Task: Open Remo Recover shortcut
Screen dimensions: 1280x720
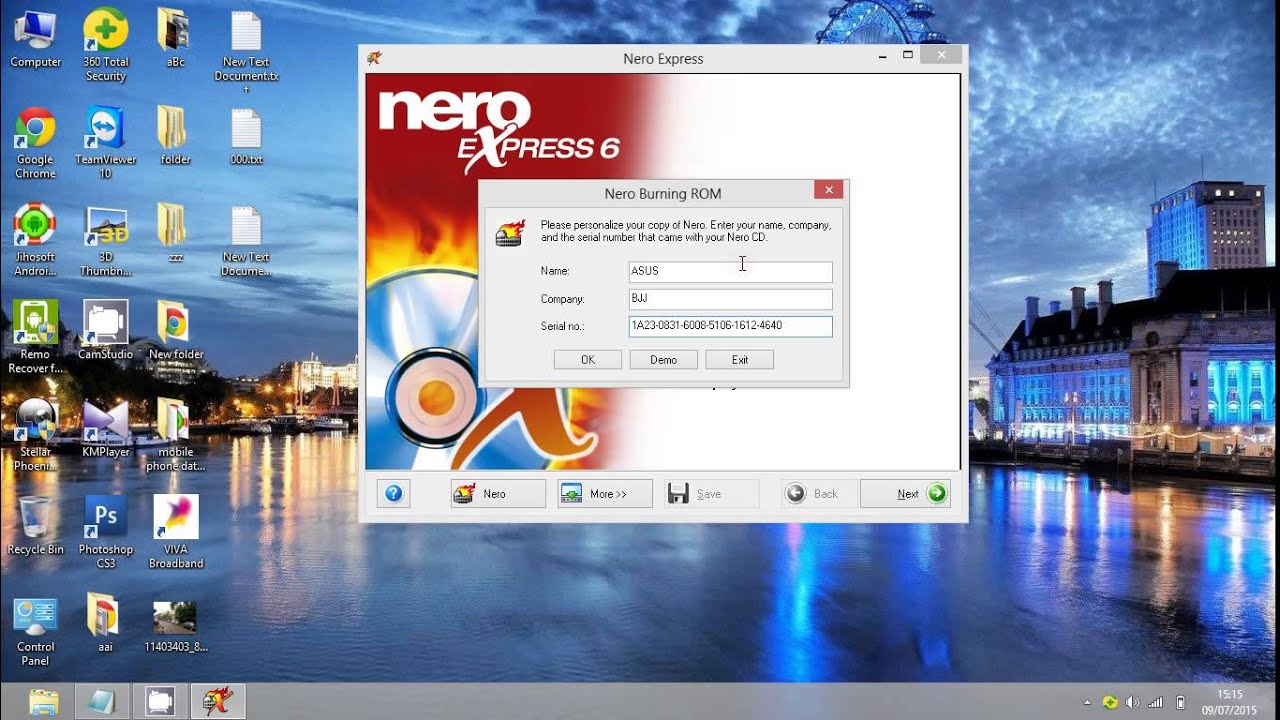Action: point(35,338)
